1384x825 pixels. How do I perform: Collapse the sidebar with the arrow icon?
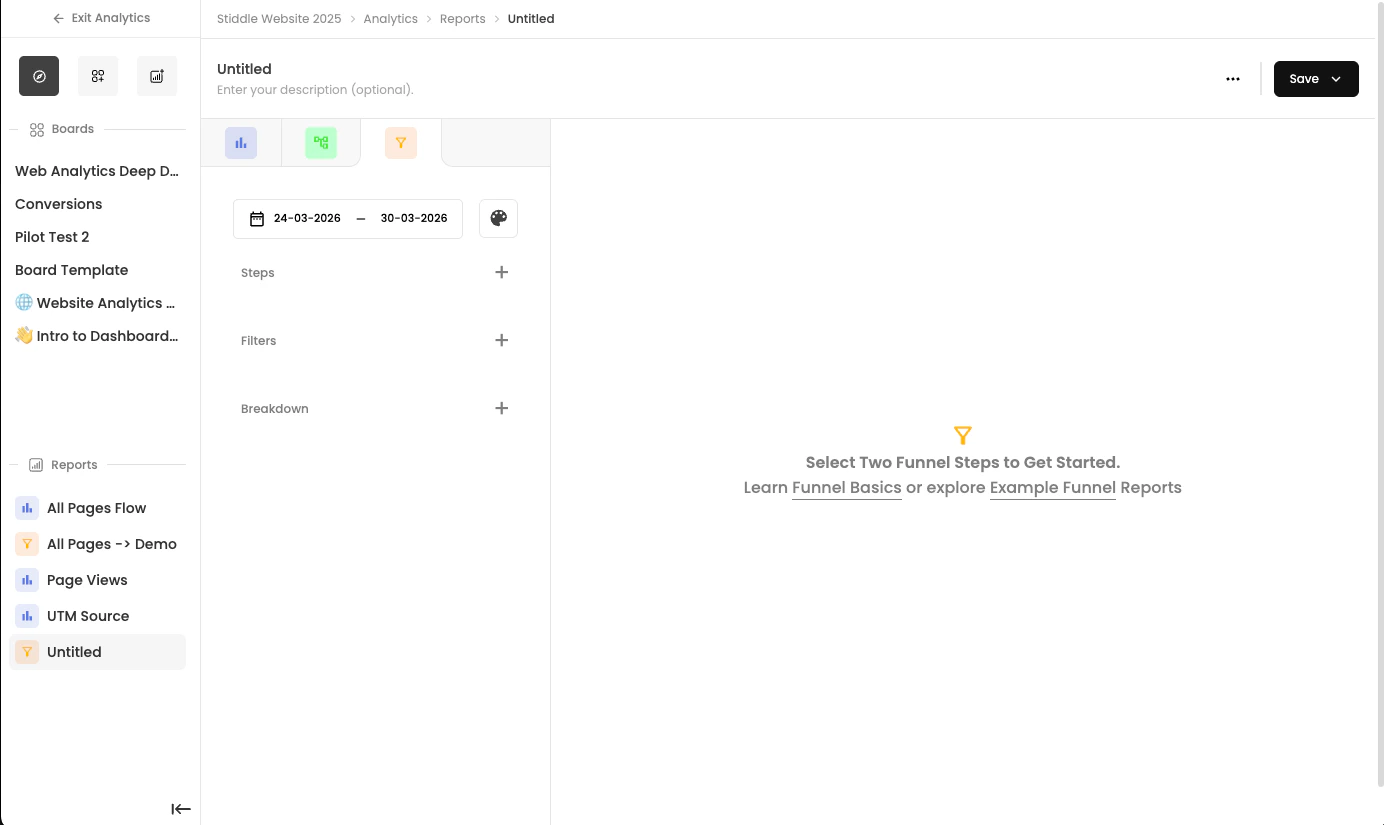pos(181,809)
